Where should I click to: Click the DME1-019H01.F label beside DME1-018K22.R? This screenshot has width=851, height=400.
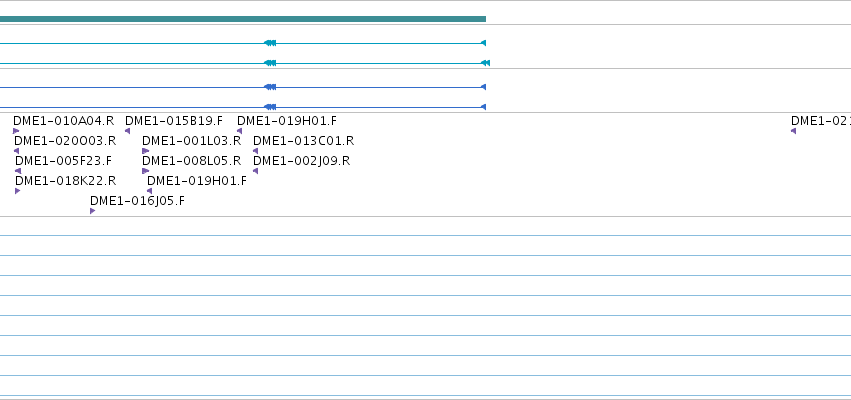click(196, 181)
